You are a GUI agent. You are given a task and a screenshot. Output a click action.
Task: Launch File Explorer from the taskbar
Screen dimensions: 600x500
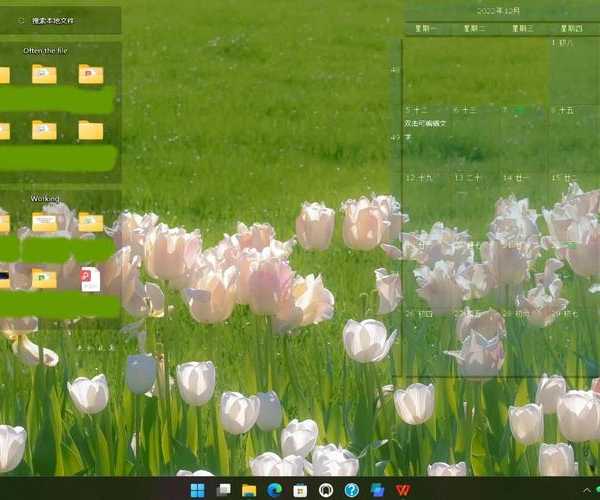coord(249,490)
